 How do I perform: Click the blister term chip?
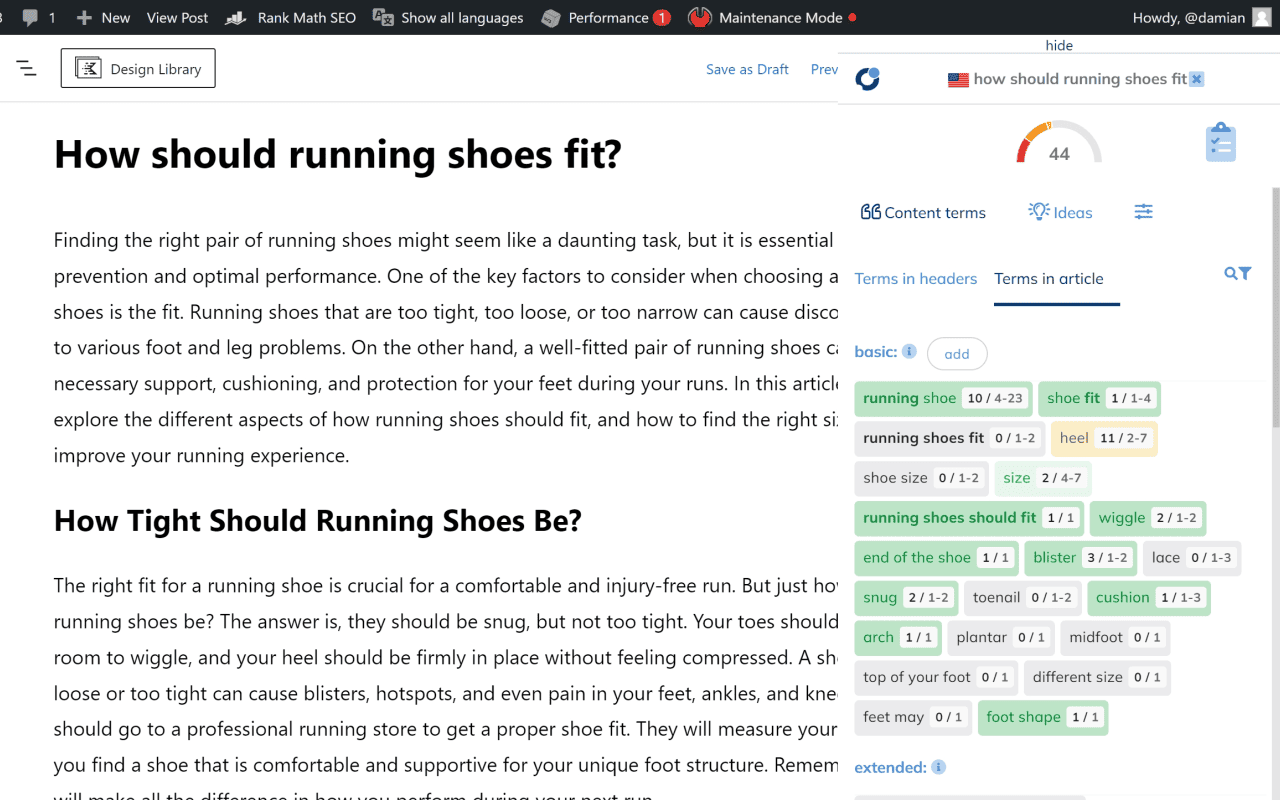(x=1080, y=558)
